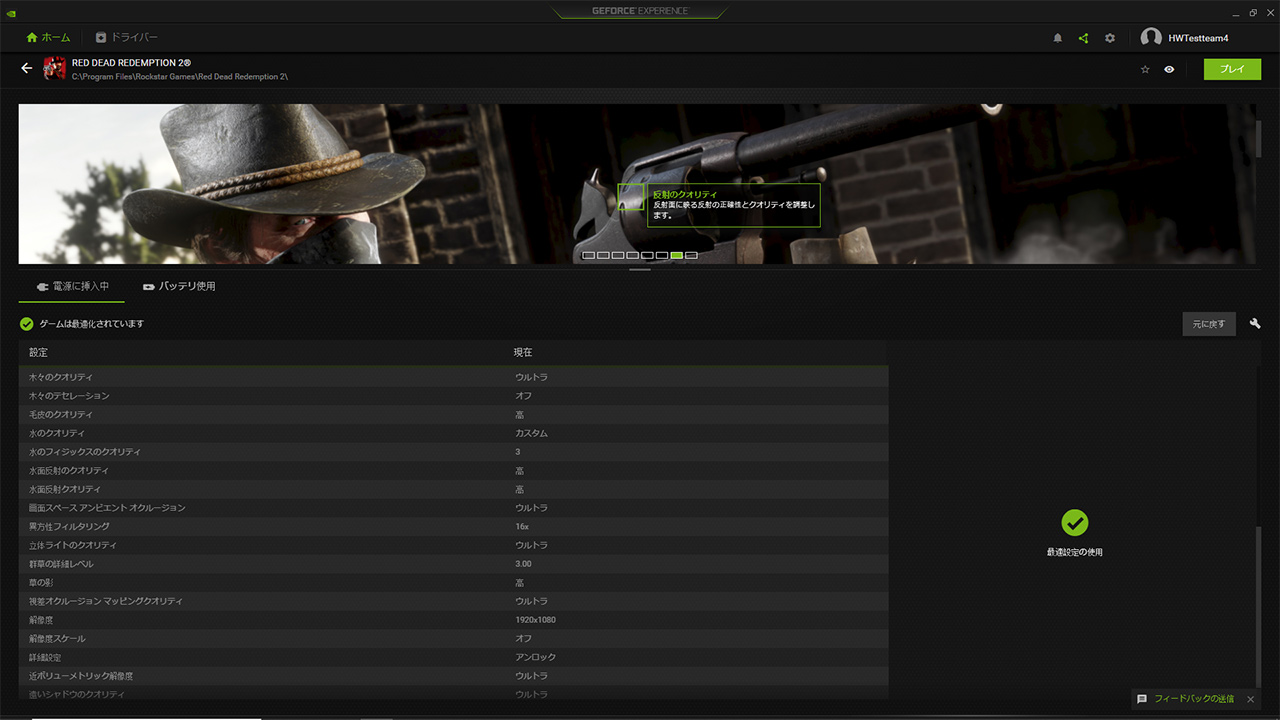Viewport: 1280px width, 720px height.
Task: Click the green optimized status checkmark
Action: (27, 324)
